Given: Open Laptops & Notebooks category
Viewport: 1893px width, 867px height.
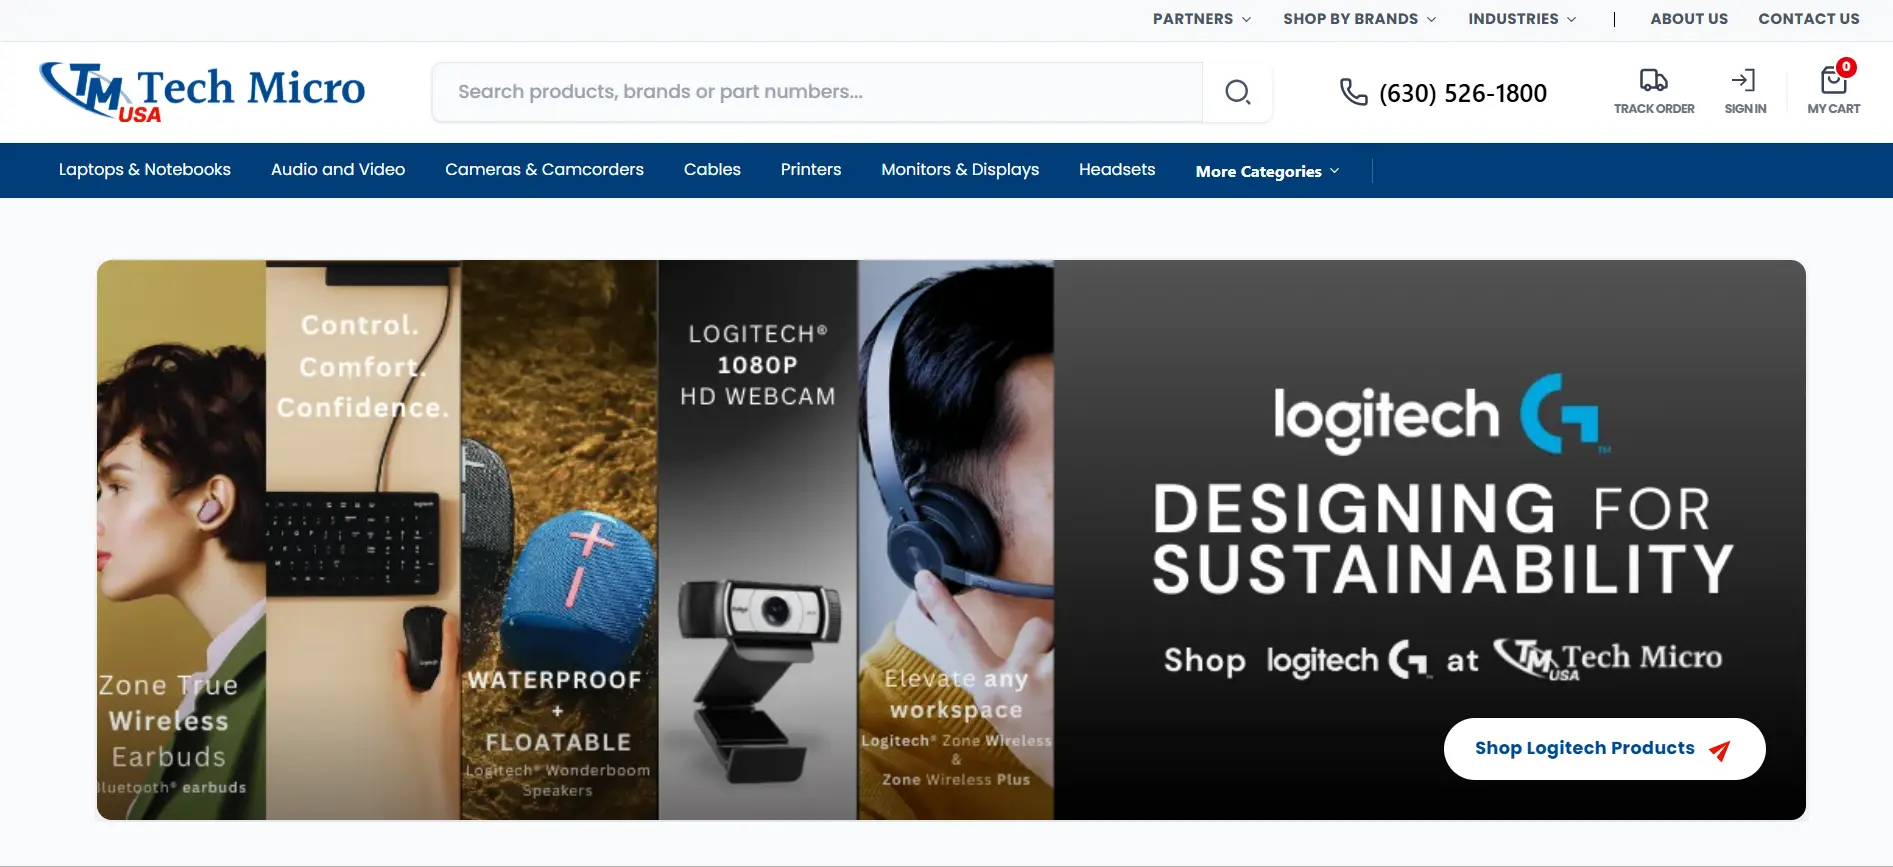Looking at the screenshot, I should point(145,170).
